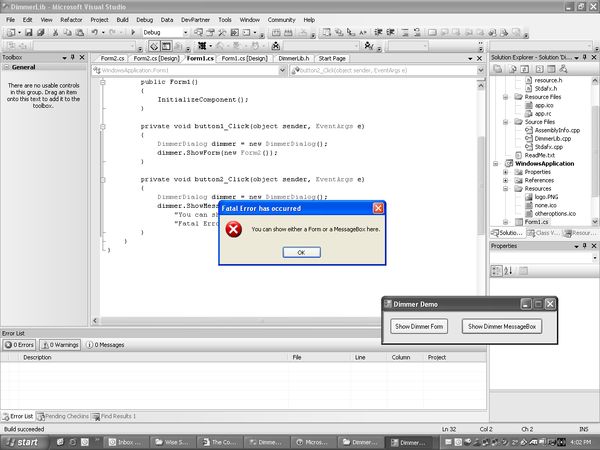Click the Save All toolbar icon
Screen dimensions: 600x450
(x=41, y=33)
